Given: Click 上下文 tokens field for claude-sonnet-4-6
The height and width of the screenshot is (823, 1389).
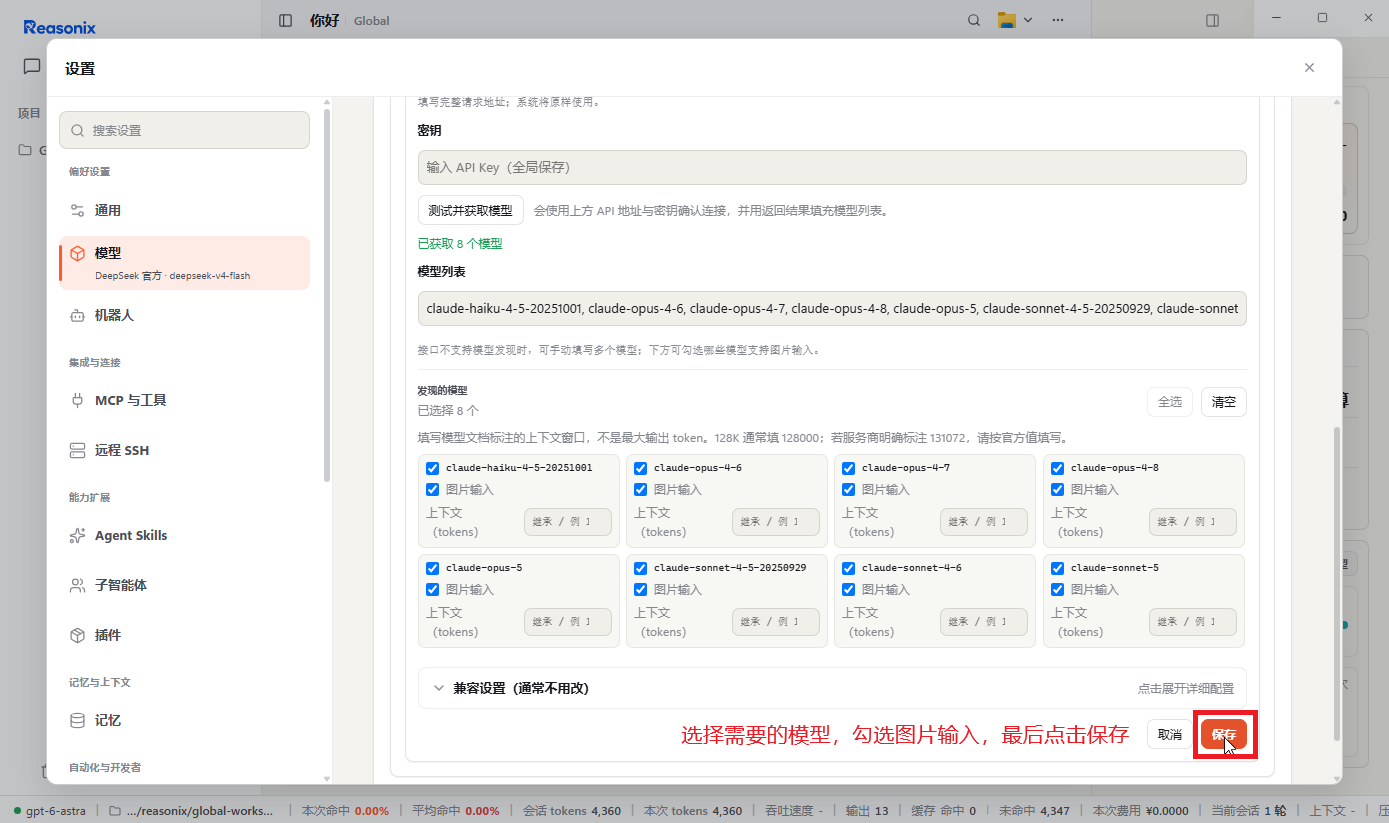Looking at the screenshot, I should point(984,622).
